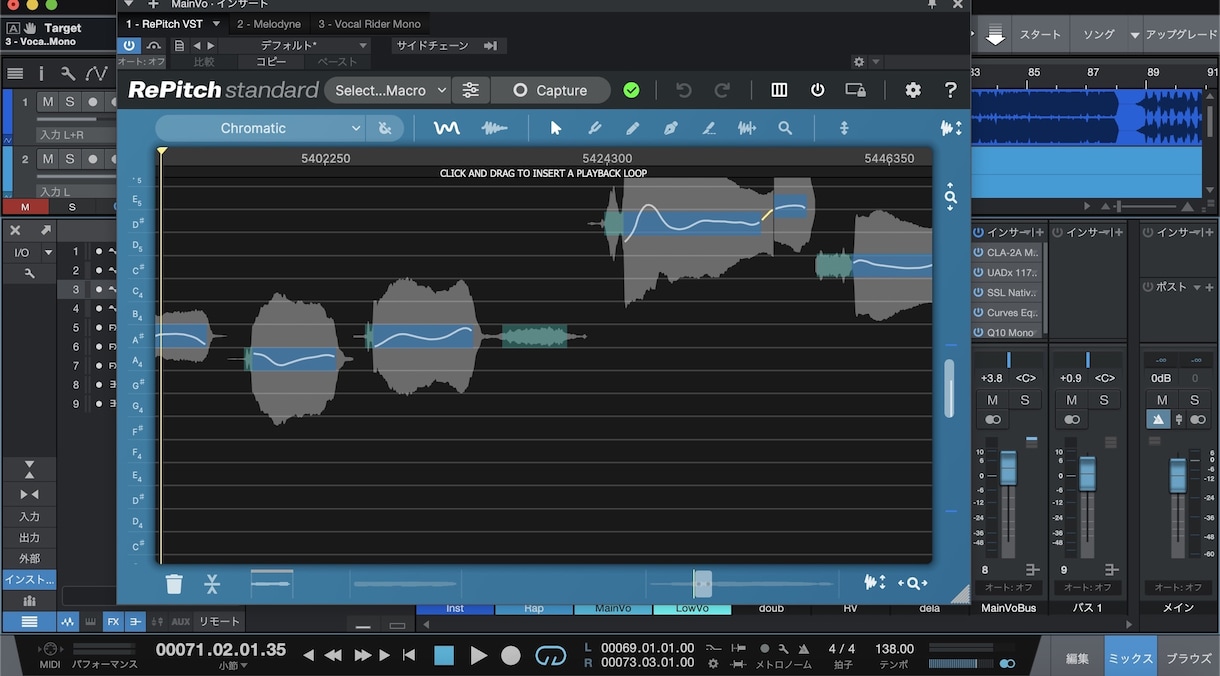This screenshot has height=676, width=1220.
Task: Click the redo arrow in RePitch
Action: pos(722,90)
